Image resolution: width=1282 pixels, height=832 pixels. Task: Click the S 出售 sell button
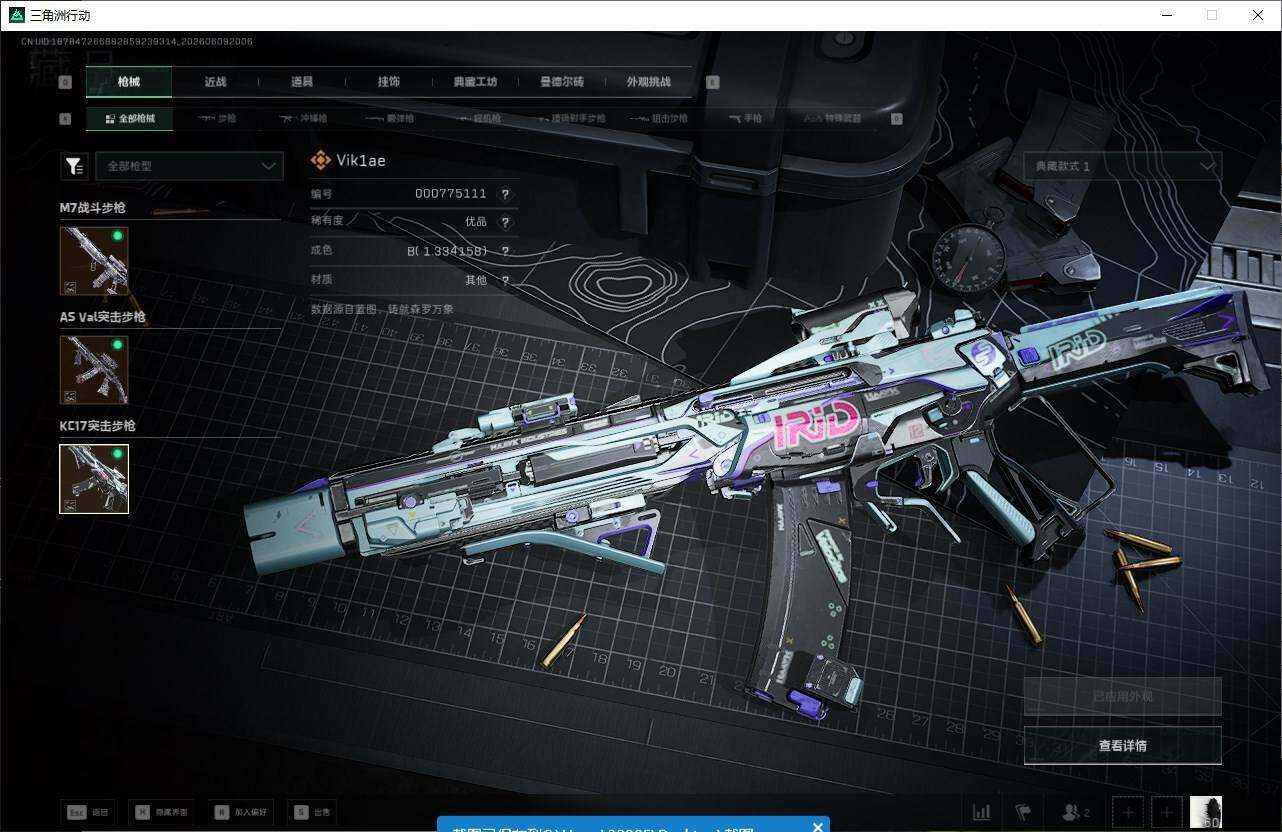point(312,812)
